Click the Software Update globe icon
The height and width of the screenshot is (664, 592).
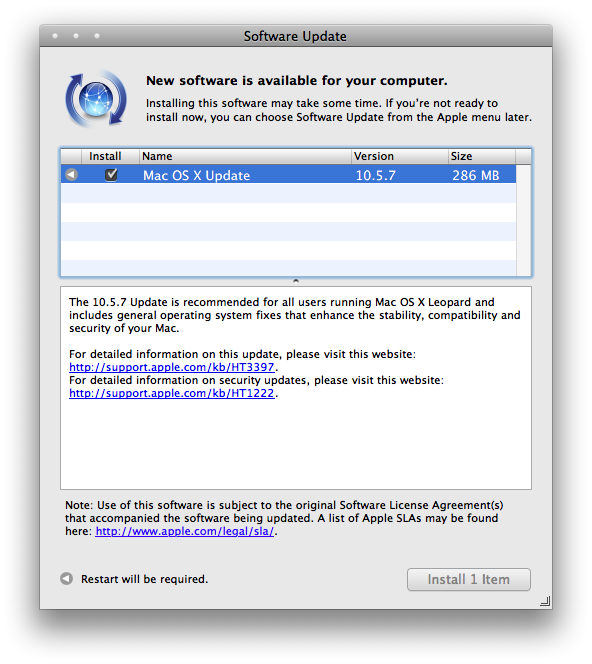pyautogui.click(x=96, y=99)
